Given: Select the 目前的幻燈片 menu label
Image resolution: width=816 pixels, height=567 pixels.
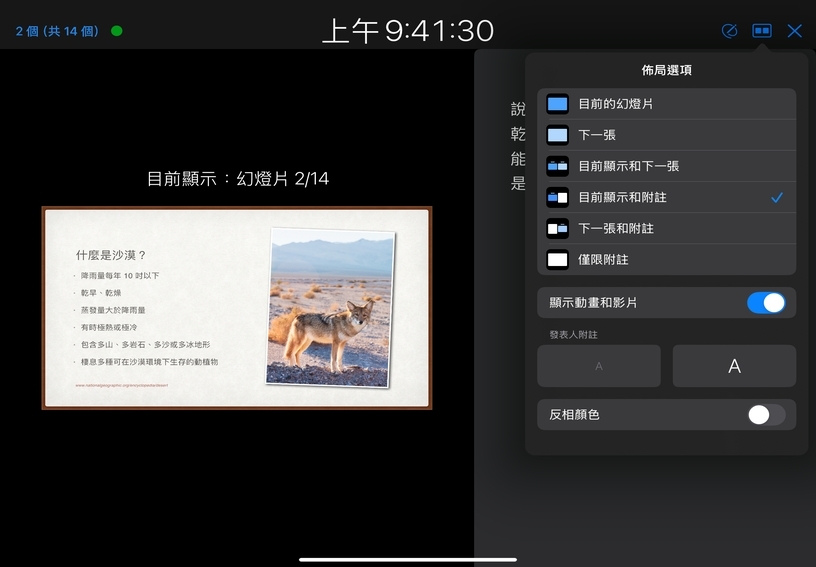Looking at the screenshot, I should (615, 104).
